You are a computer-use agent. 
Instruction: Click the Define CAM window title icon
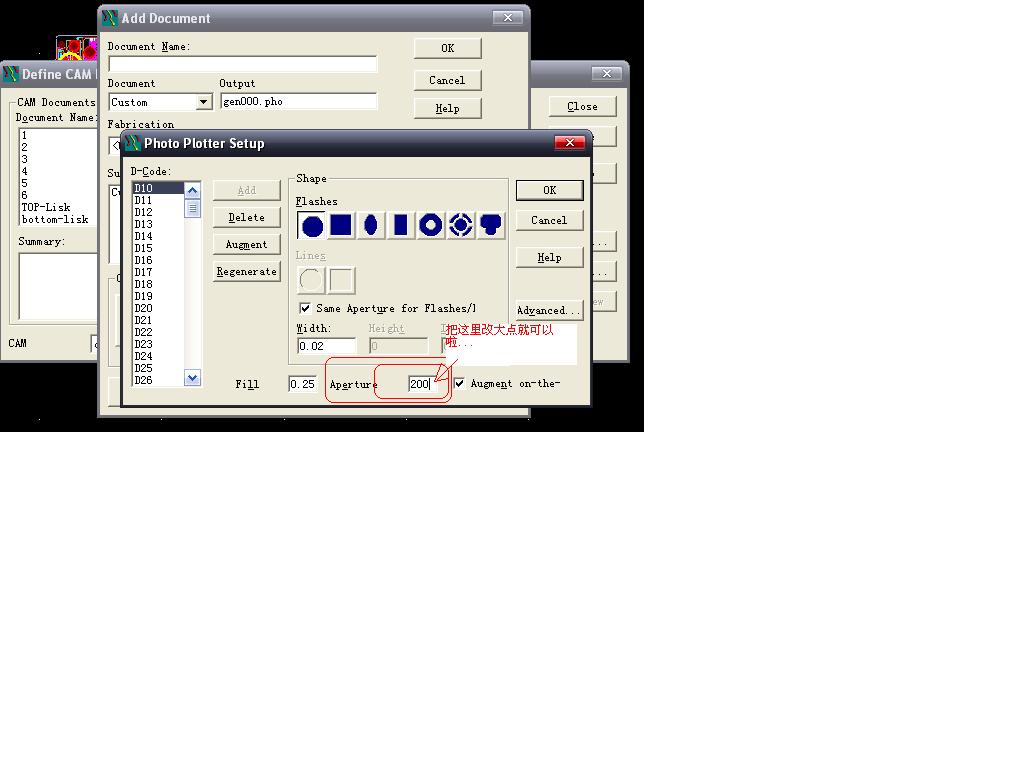coord(10,74)
